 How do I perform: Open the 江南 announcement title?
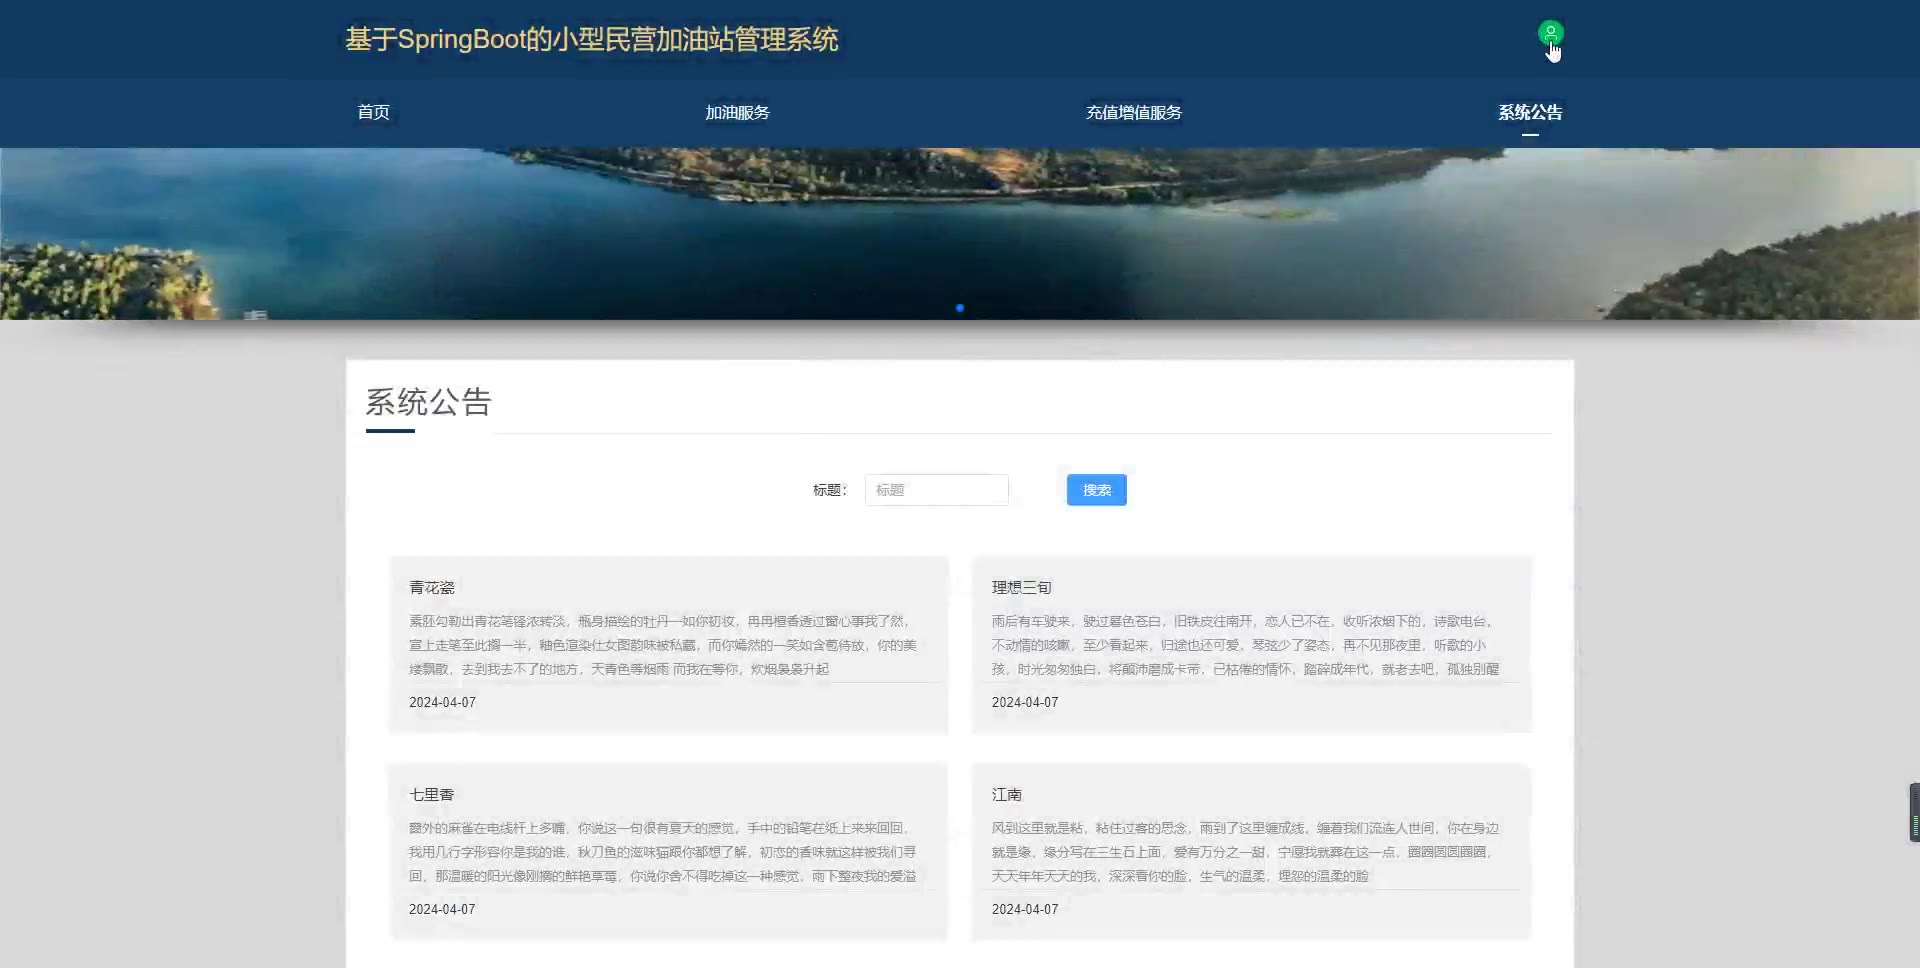(1007, 794)
